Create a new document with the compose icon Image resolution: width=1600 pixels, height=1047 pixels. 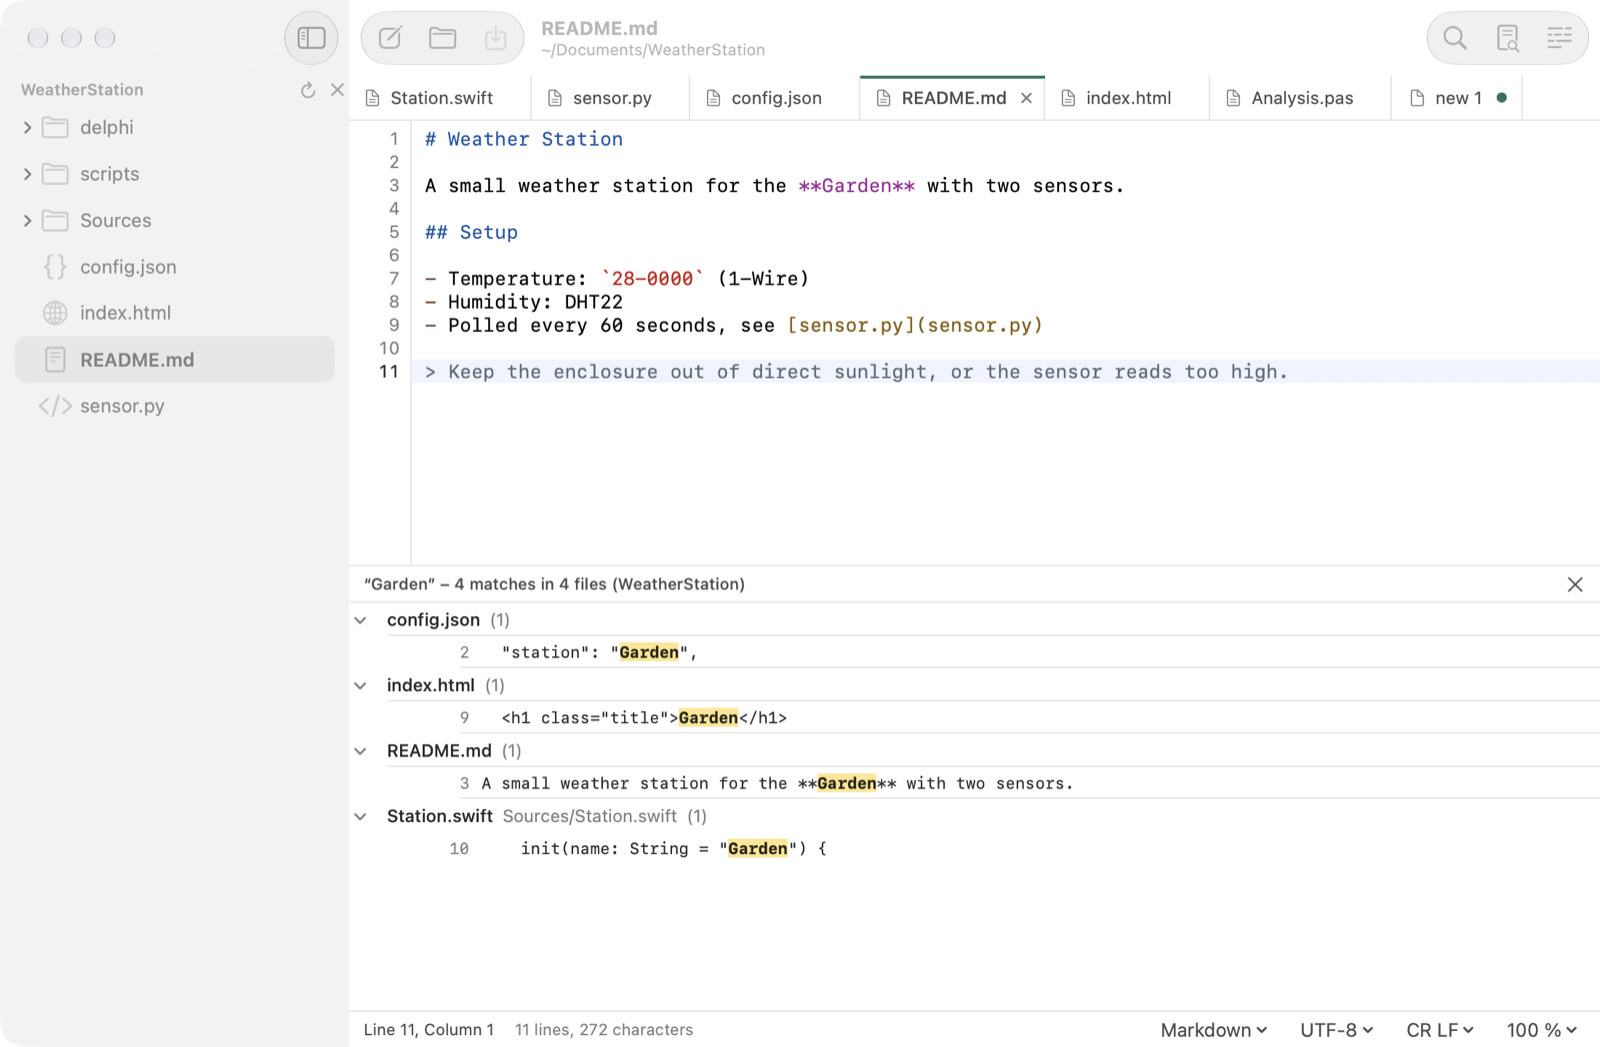tap(390, 38)
